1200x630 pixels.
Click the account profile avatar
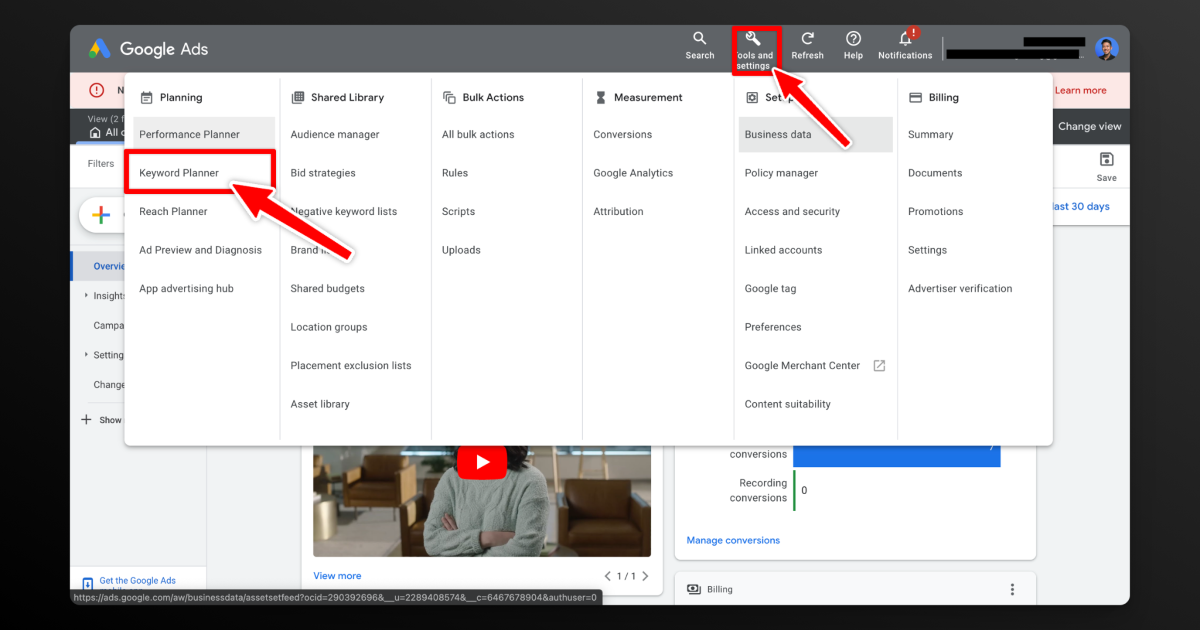[1106, 49]
